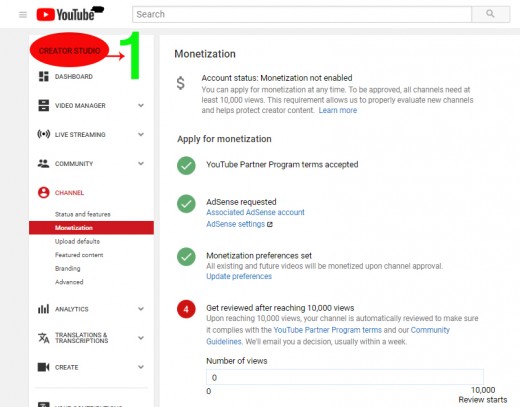Open Associated AdSense account link
The image size is (520, 407).
(255, 212)
